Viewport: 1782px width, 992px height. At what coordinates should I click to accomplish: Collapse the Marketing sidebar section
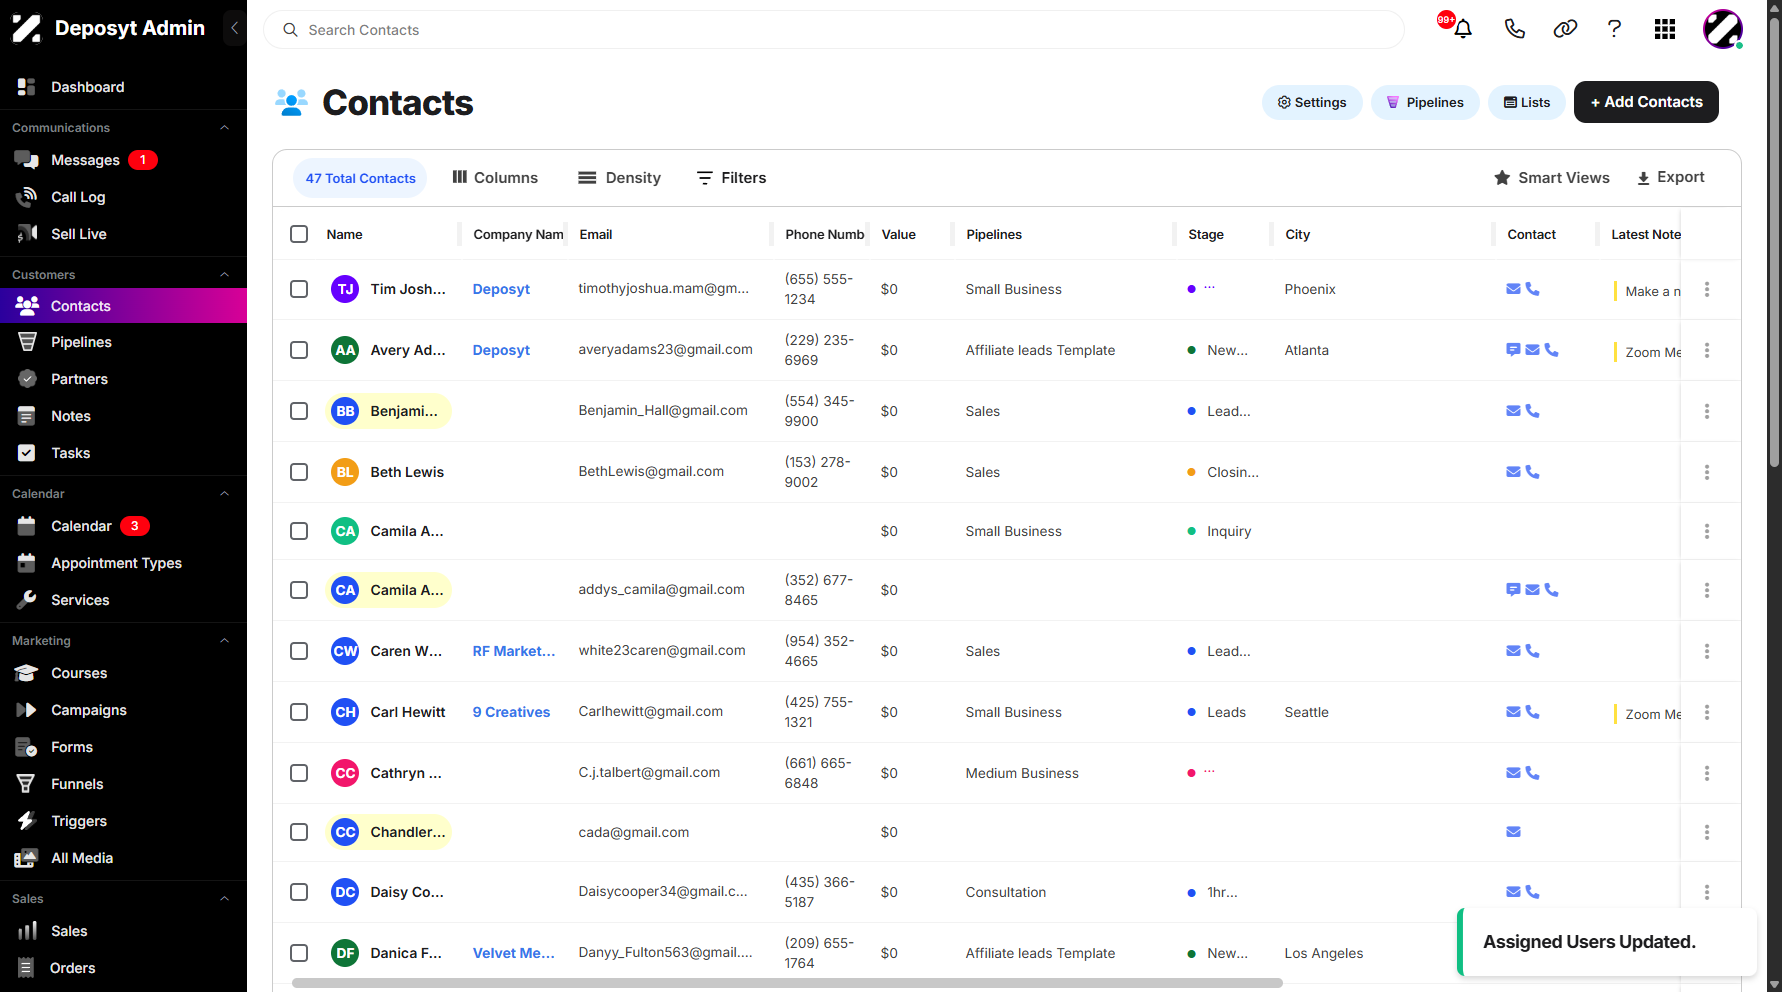pos(224,641)
